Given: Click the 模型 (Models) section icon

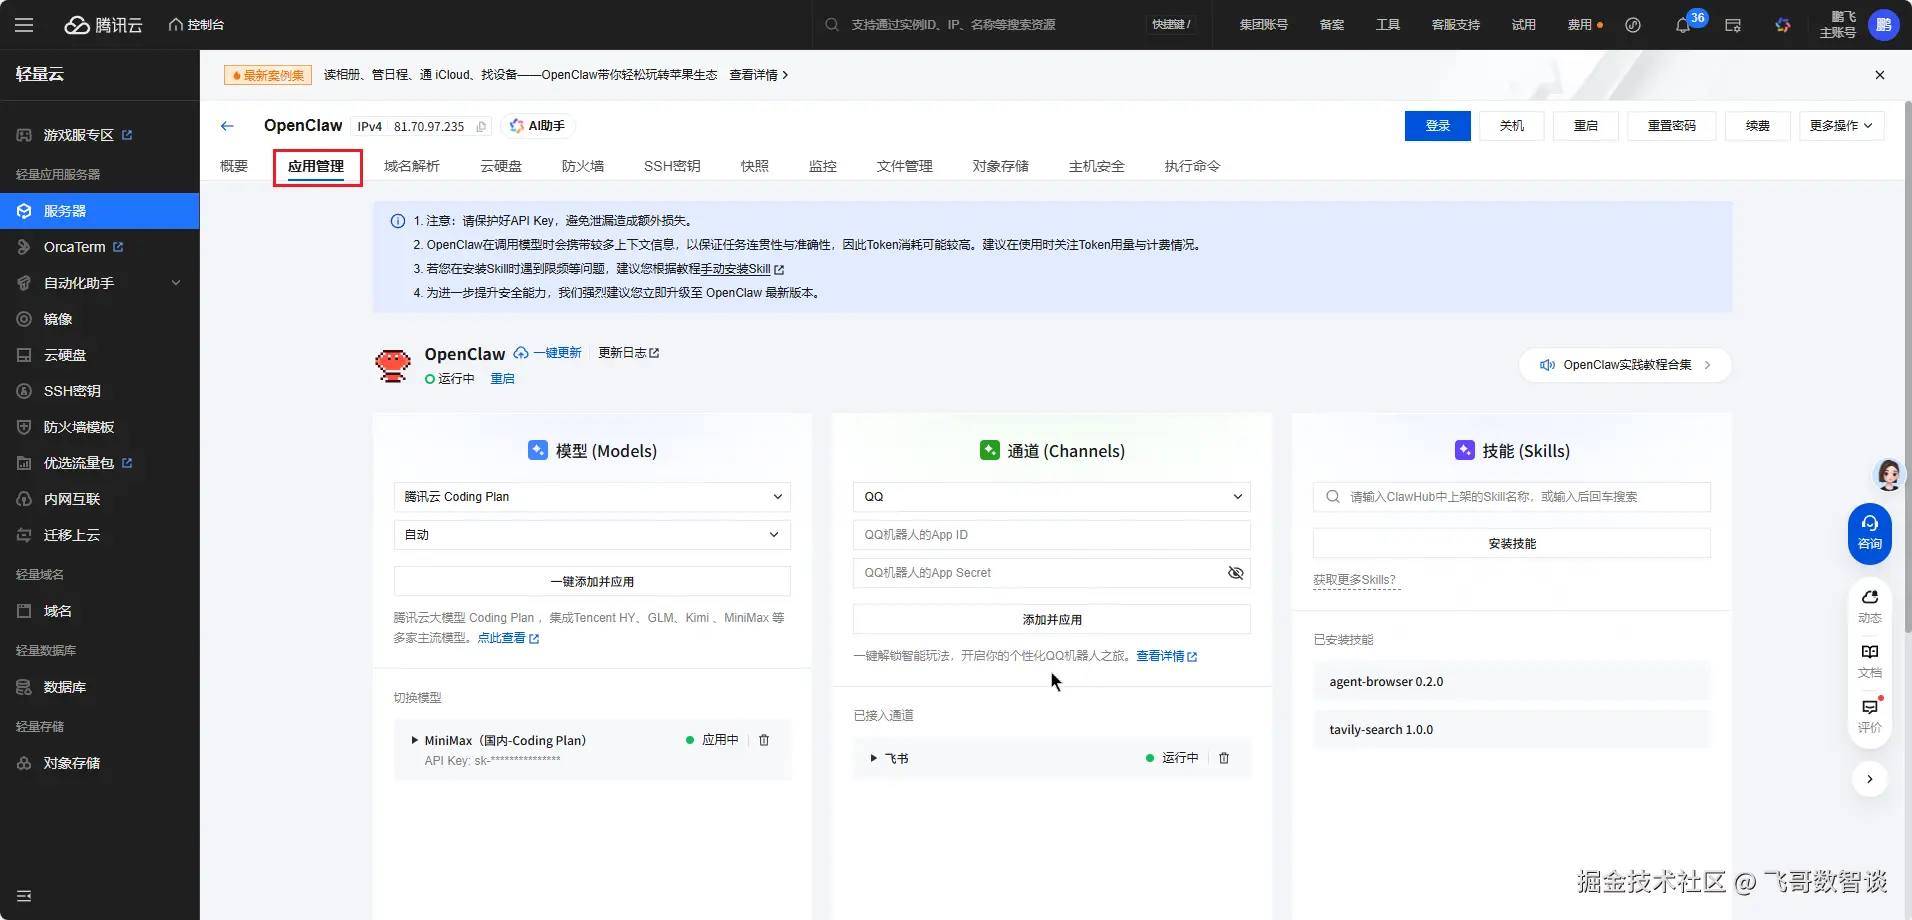Looking at the screenshot, I should tap(537, 450).
